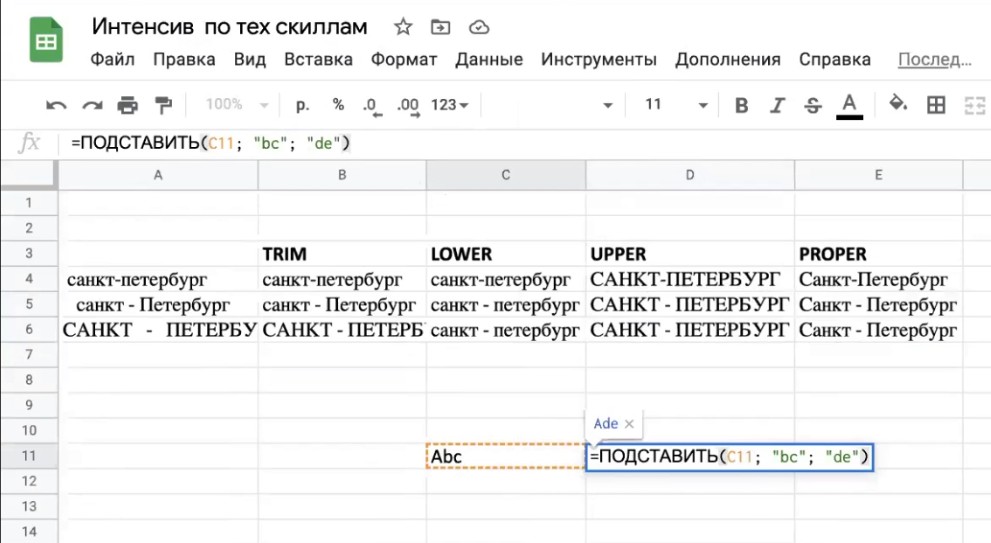
Task: Click the fx function icon
Action: [x=29, y=143]
